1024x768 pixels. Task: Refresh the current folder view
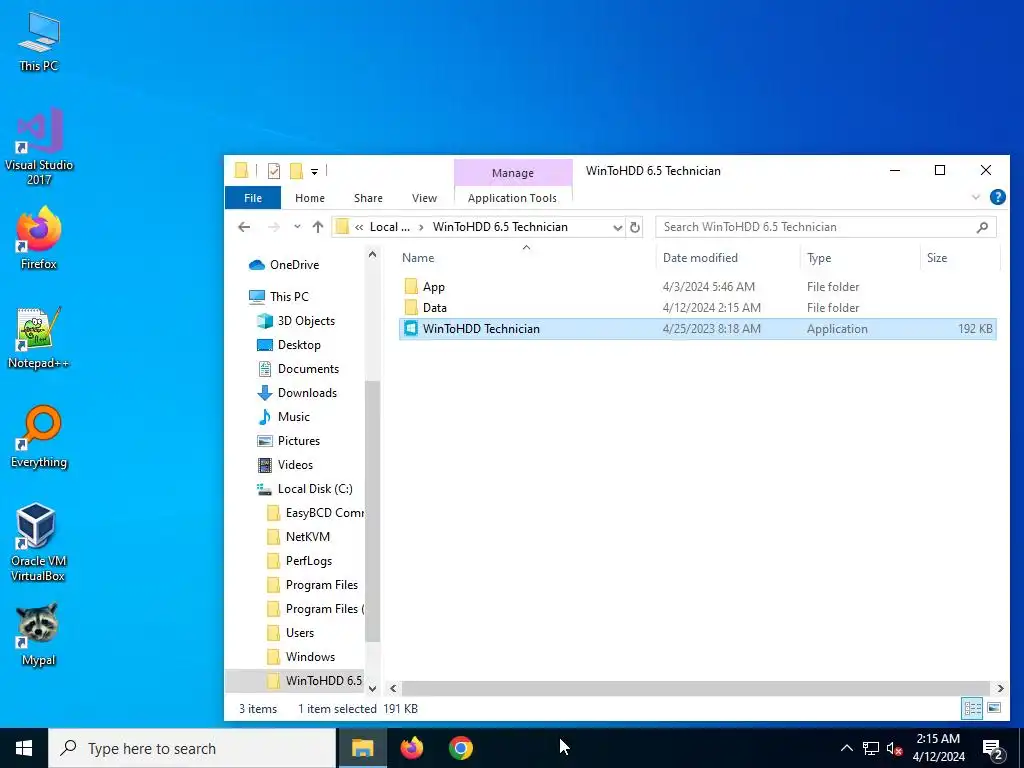[635, 227]
